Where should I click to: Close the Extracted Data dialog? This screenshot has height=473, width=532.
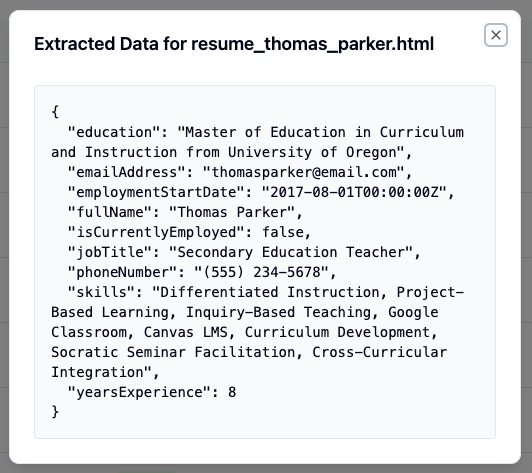tap(496, 35)
